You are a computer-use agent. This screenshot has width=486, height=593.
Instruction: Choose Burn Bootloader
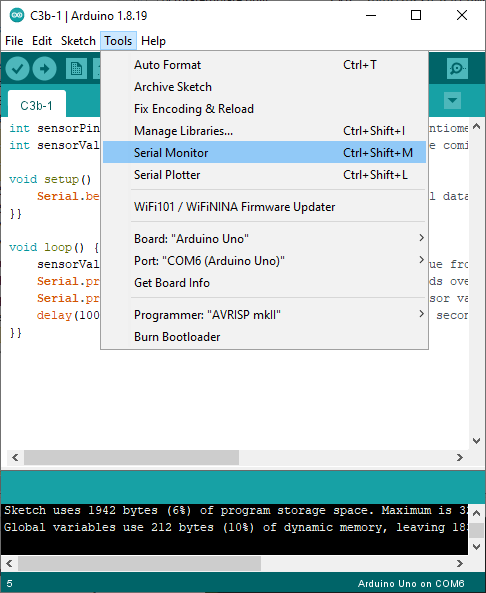[264, 337]
